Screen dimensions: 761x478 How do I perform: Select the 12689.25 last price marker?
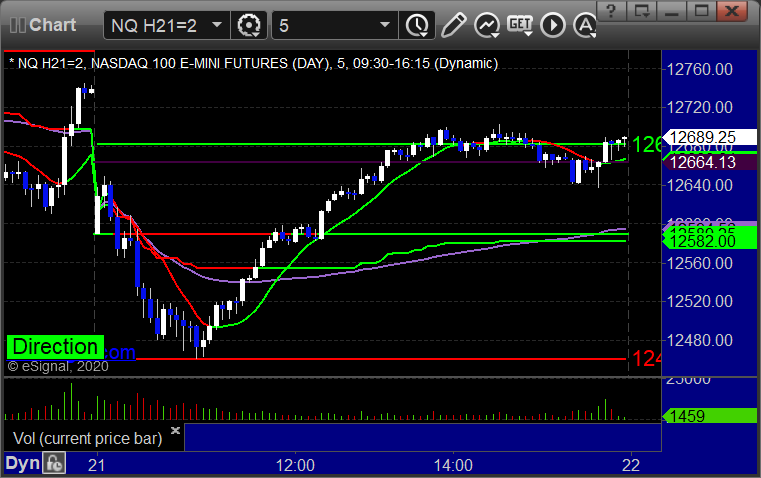click(x=710, y=137)
